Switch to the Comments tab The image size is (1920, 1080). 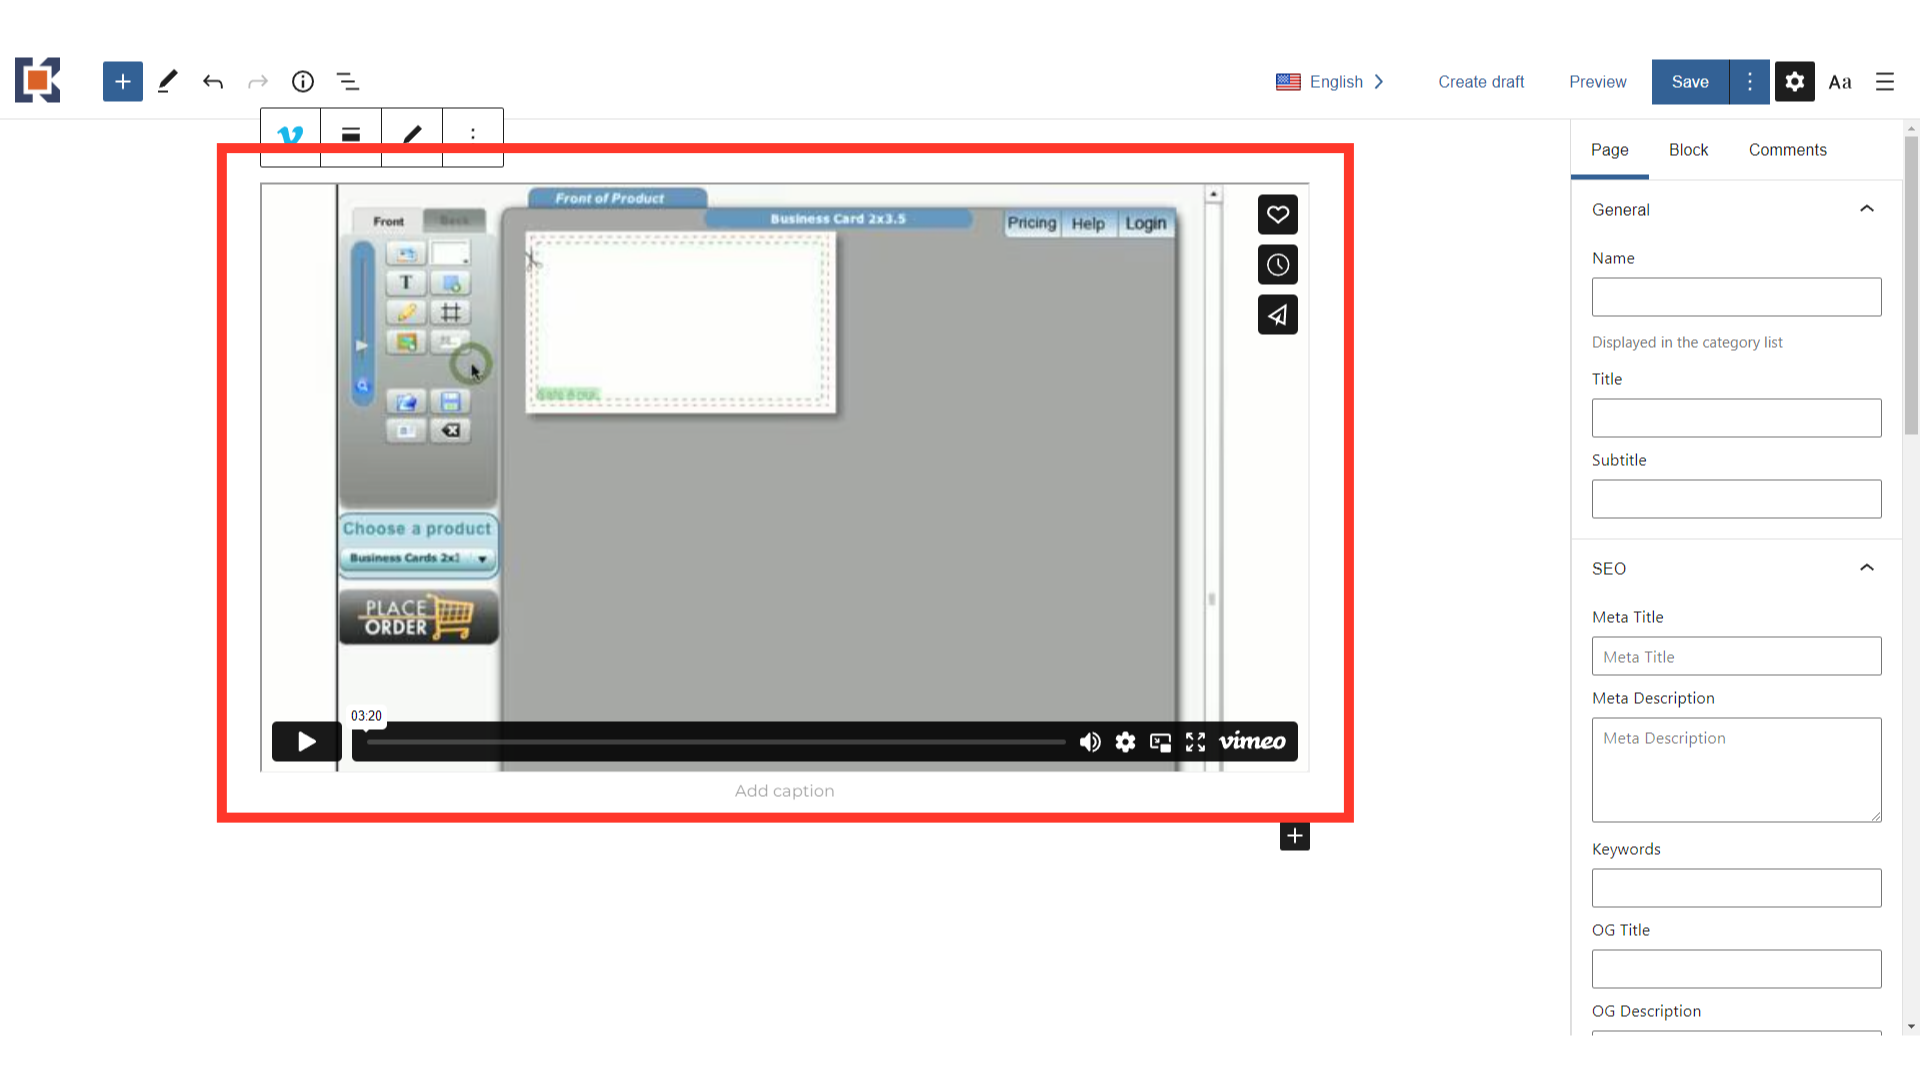click(x=1787, y=150)
